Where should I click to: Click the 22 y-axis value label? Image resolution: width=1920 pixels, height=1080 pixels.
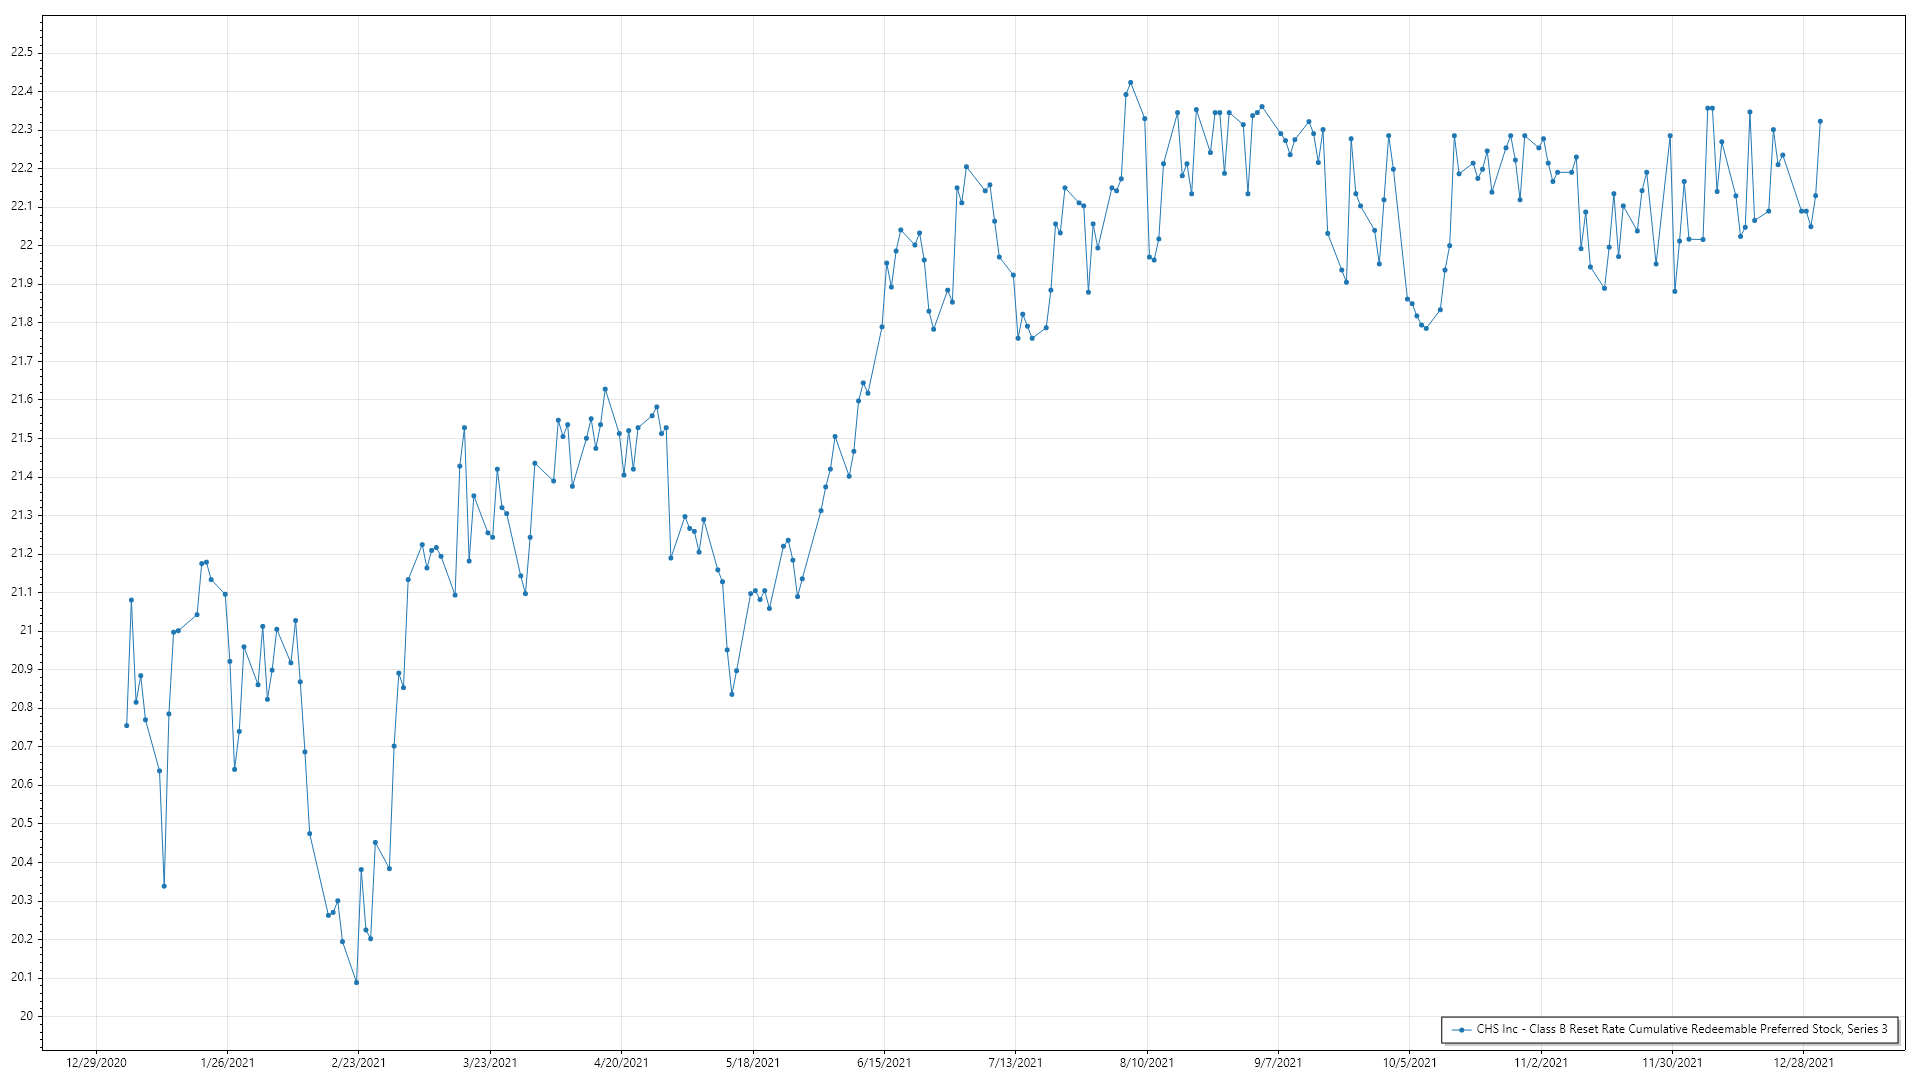tap(26, 245)
